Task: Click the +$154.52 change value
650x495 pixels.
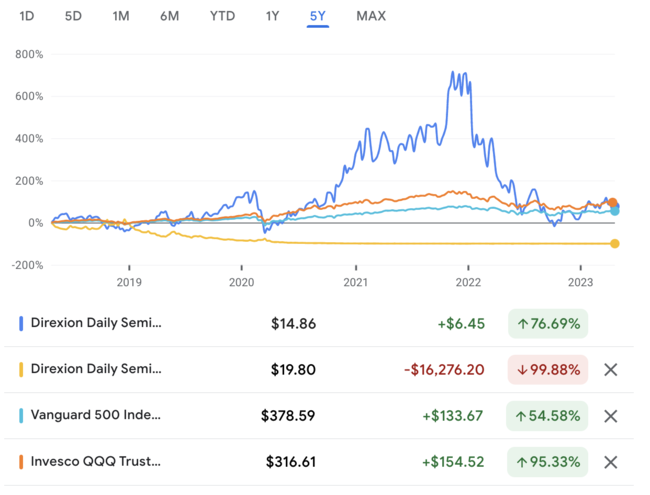Action: coord(453,462)
